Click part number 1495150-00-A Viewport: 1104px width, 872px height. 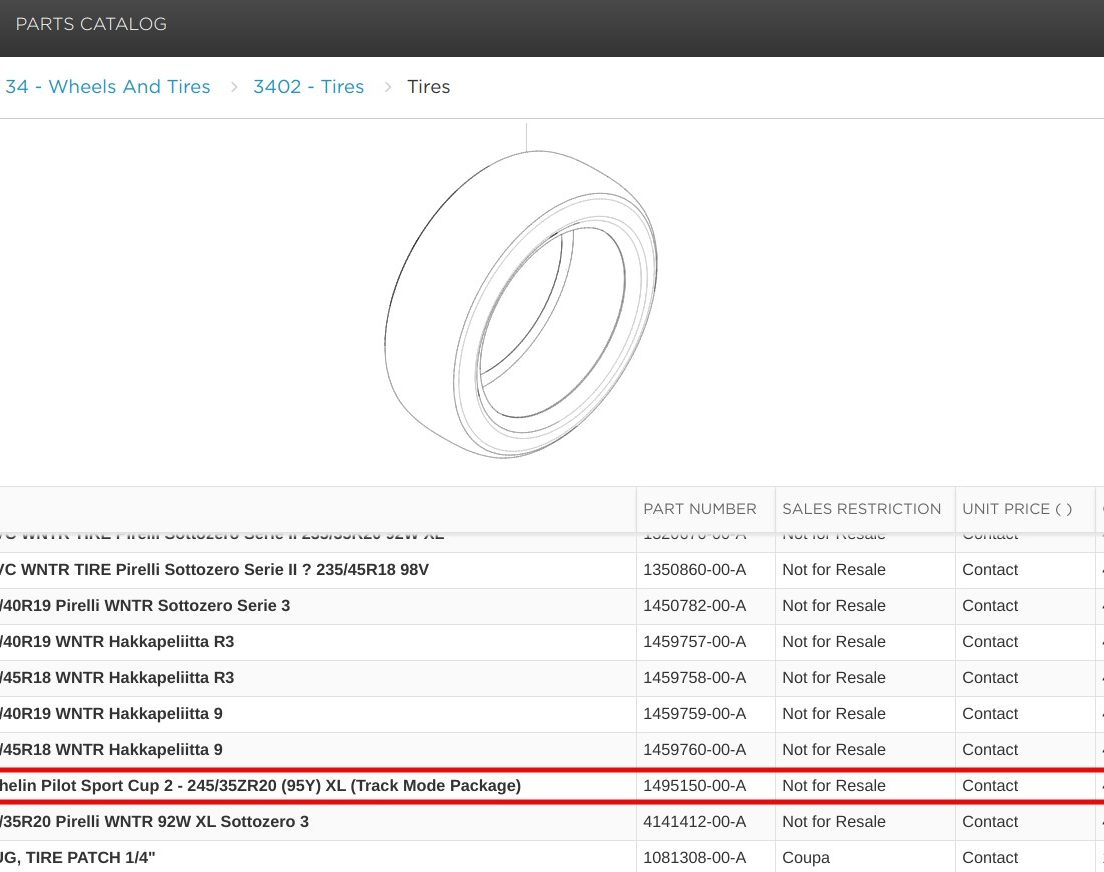tap(694, 785)
